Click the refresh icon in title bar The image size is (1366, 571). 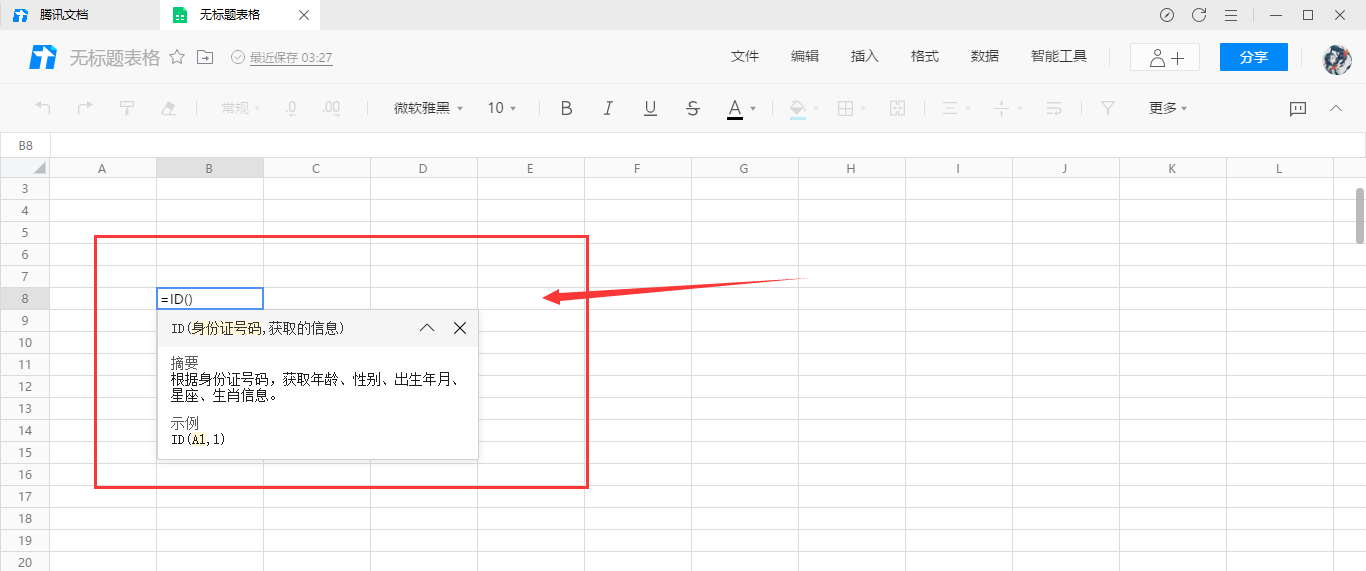coord(1199,15)
